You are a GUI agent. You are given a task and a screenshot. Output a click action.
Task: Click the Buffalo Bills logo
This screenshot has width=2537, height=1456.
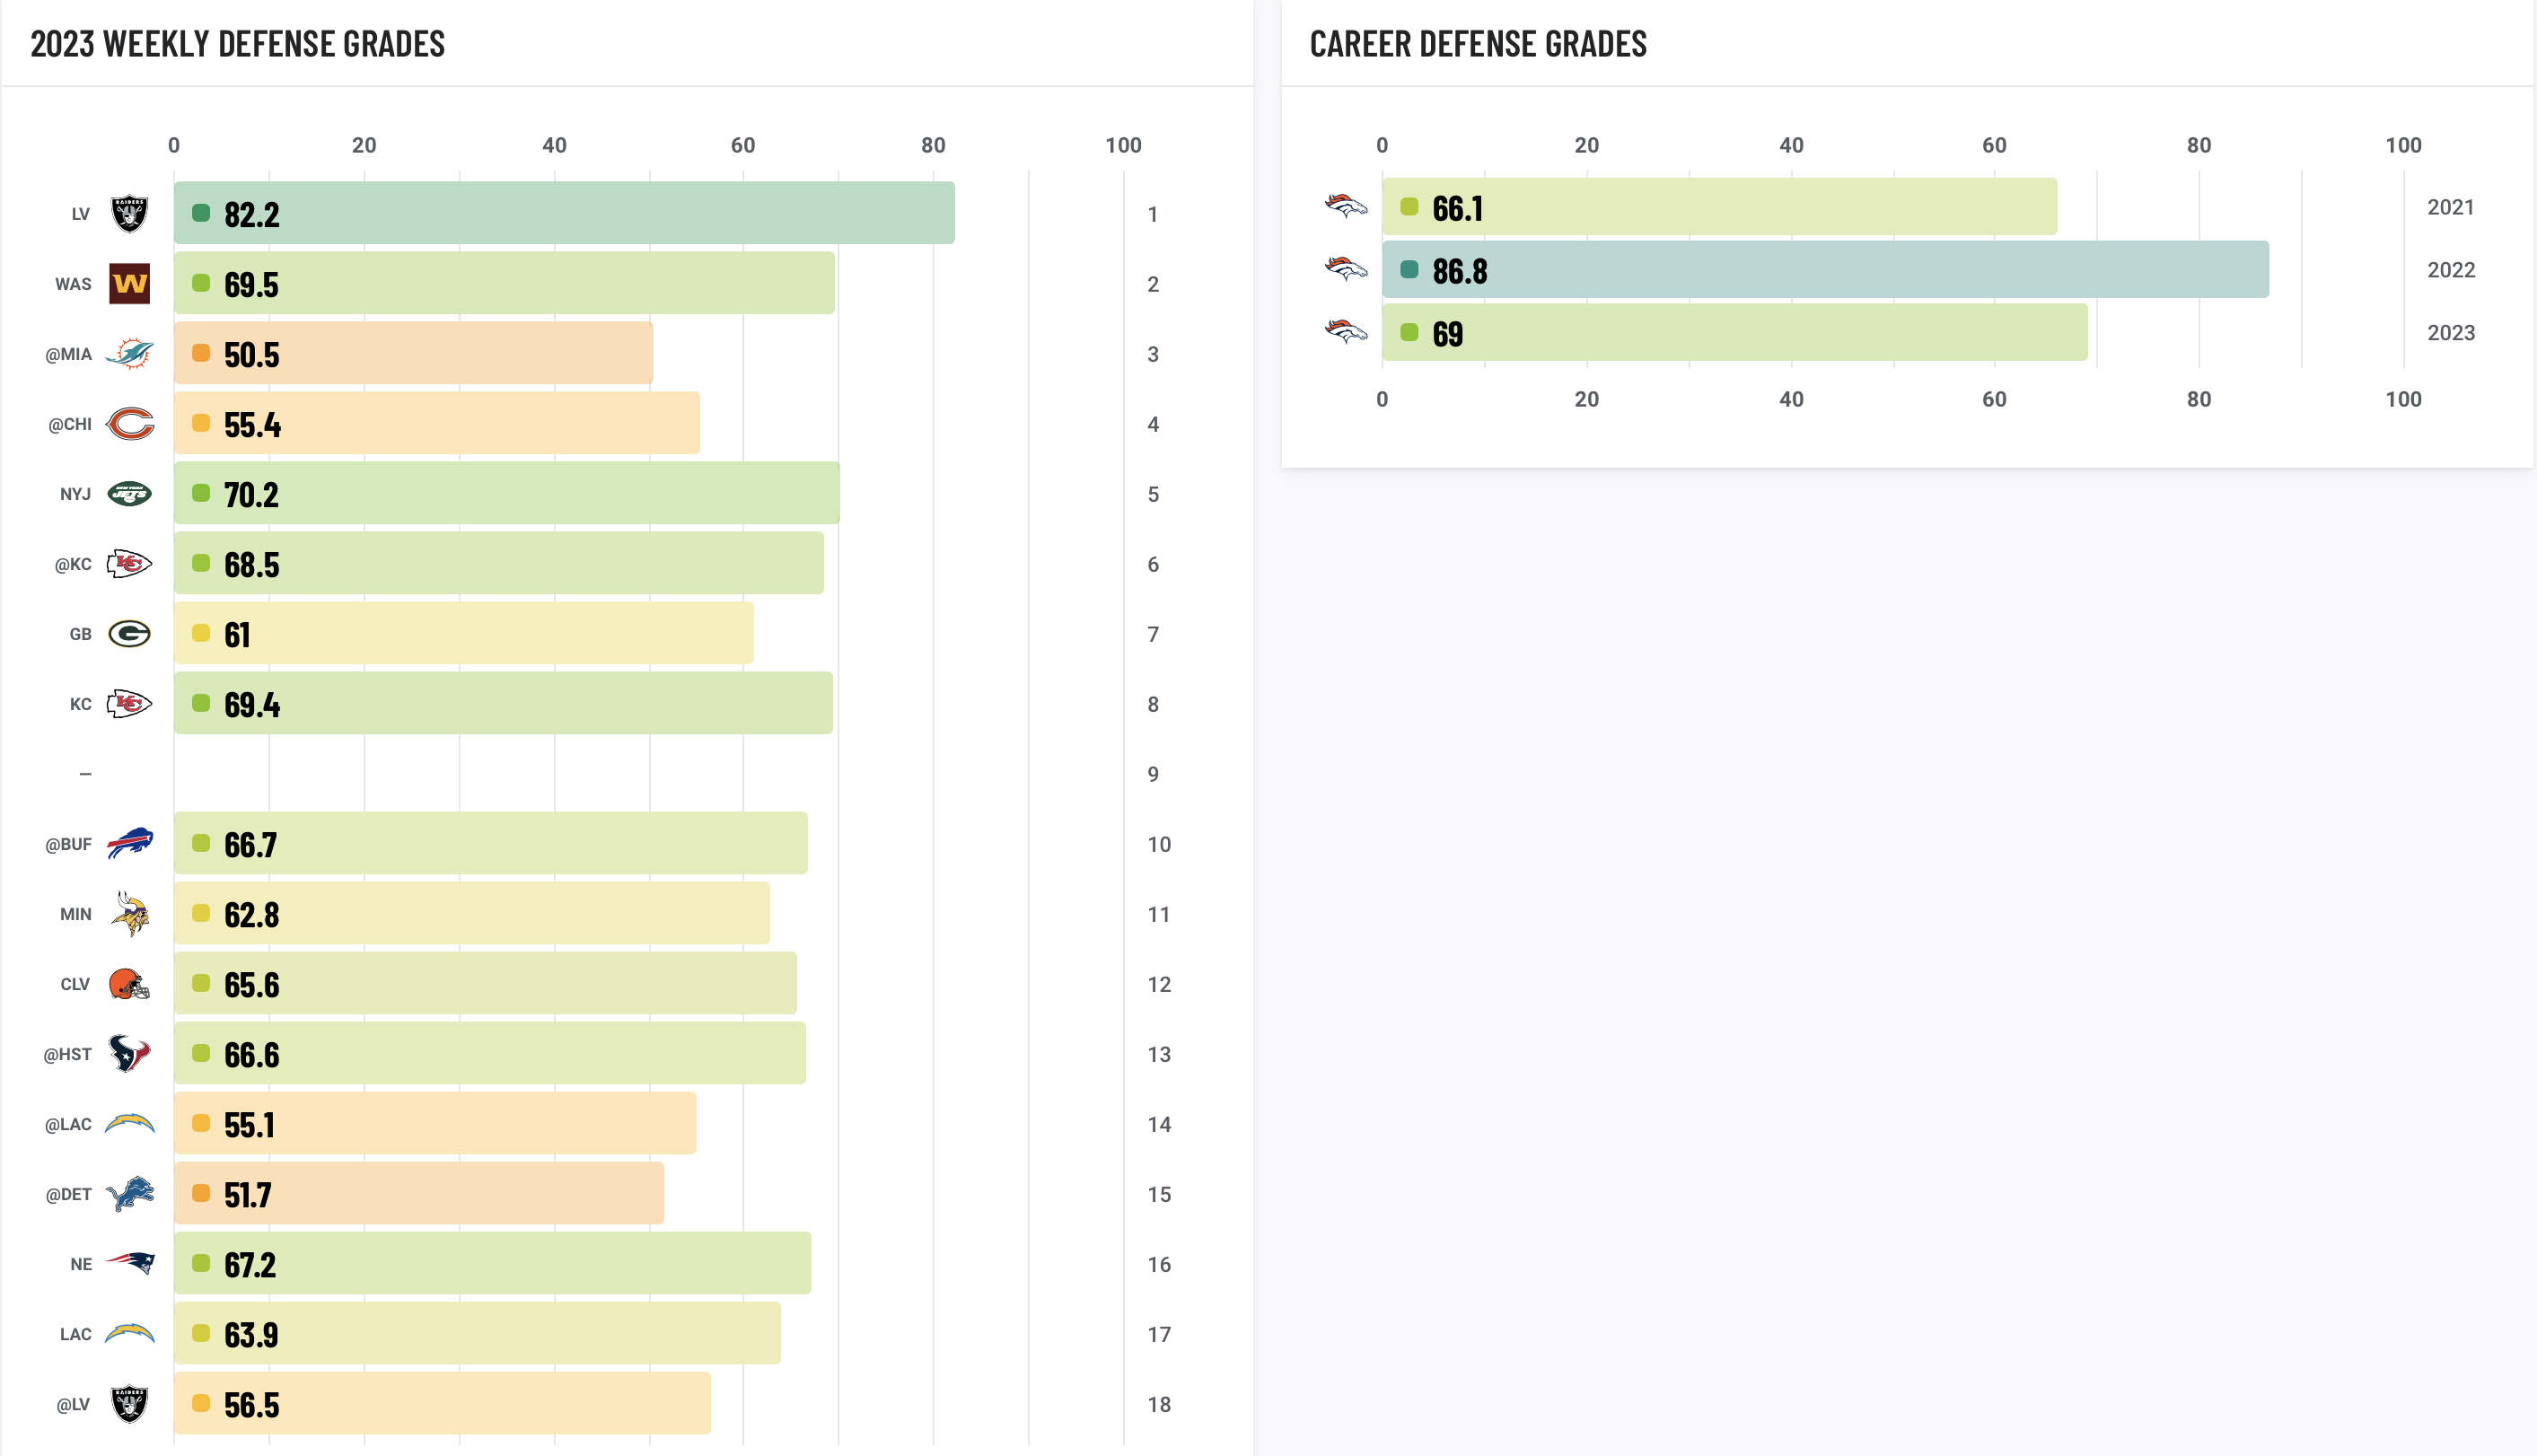click(x=129, y=843)
